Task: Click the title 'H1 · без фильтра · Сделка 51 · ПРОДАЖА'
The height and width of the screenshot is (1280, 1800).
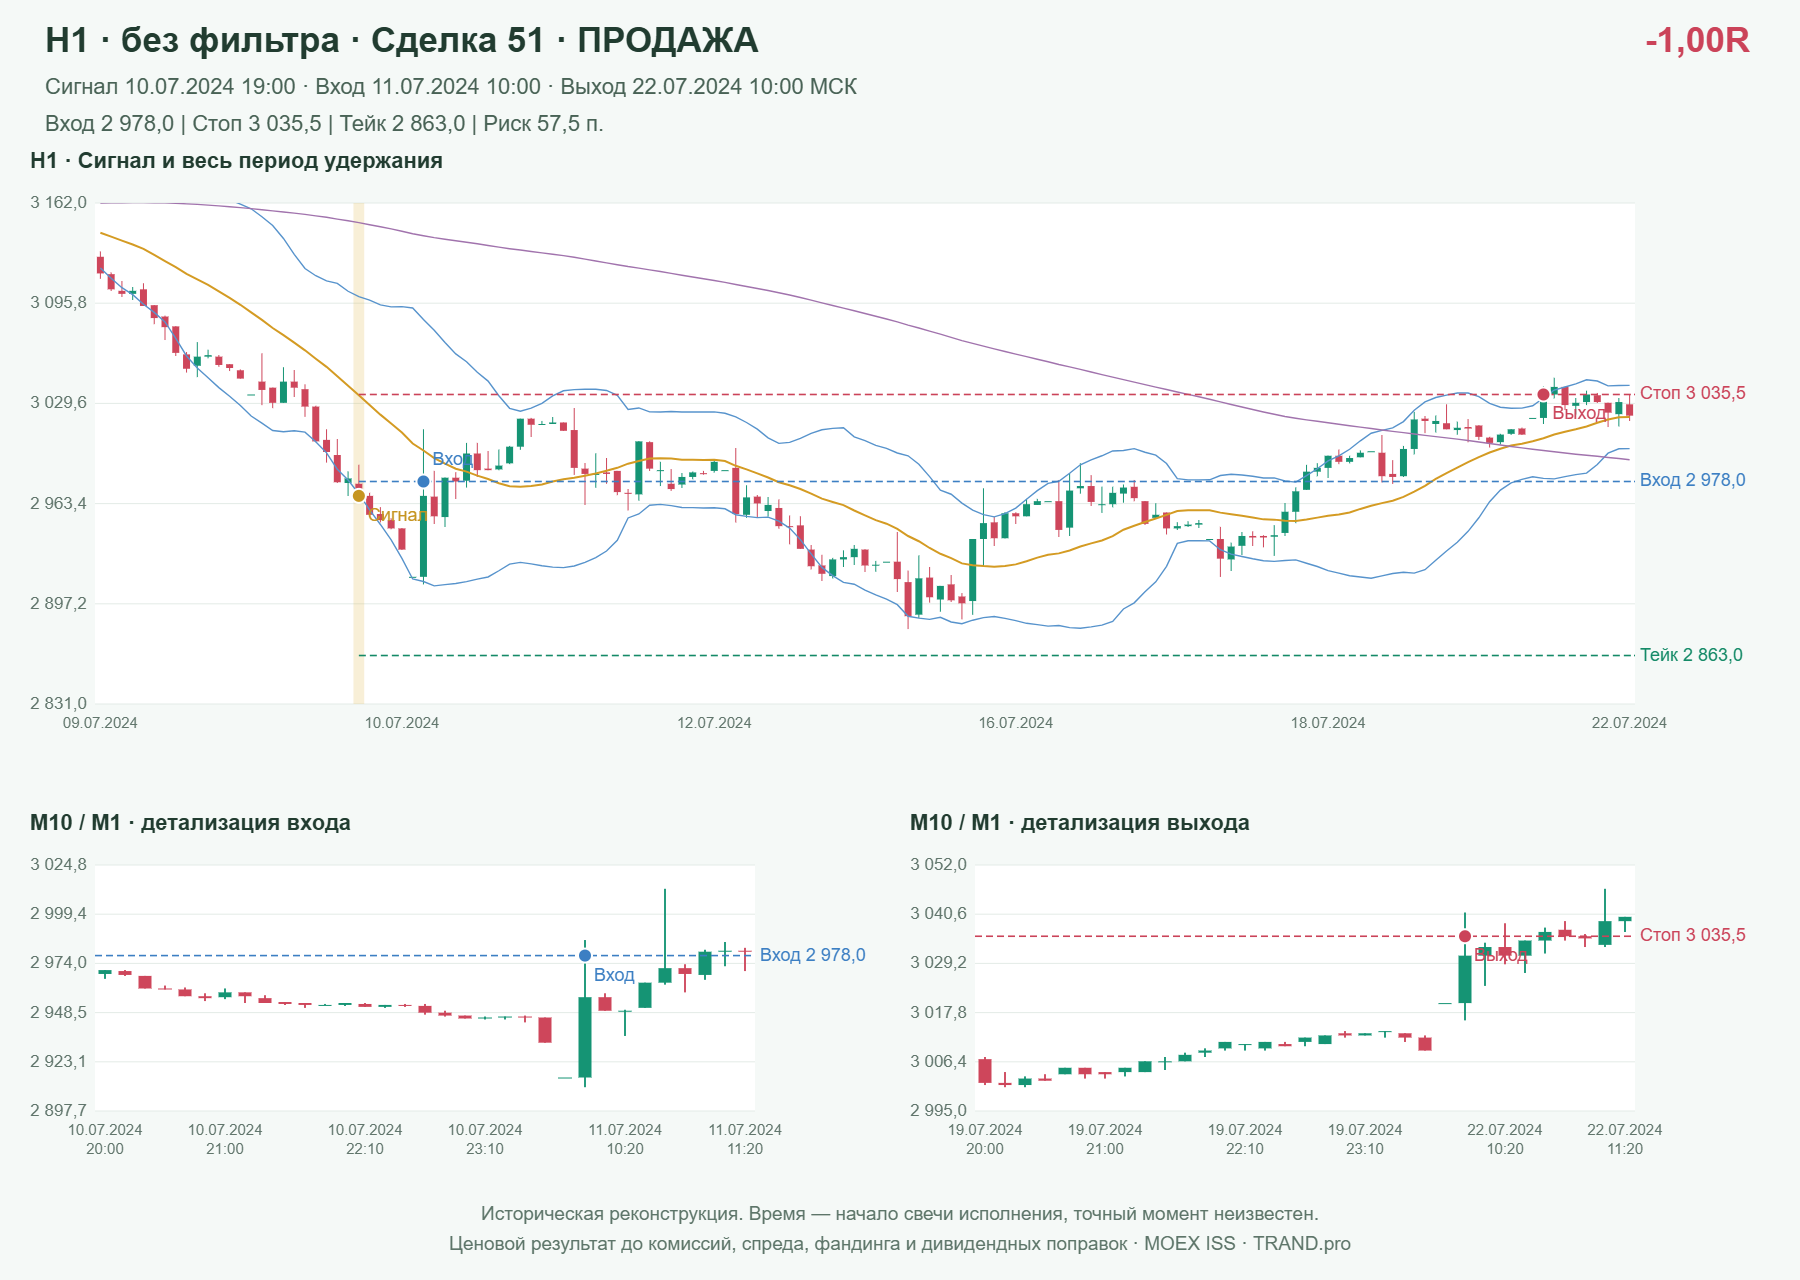Action: [x=402, y=40]
